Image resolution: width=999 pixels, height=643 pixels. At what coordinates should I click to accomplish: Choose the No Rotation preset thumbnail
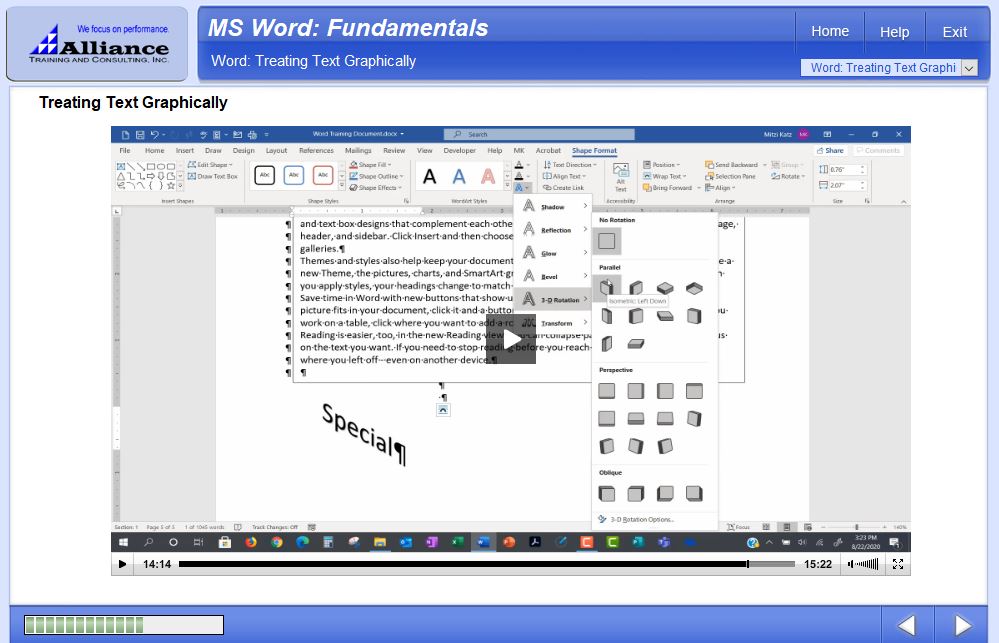point(607,241)
